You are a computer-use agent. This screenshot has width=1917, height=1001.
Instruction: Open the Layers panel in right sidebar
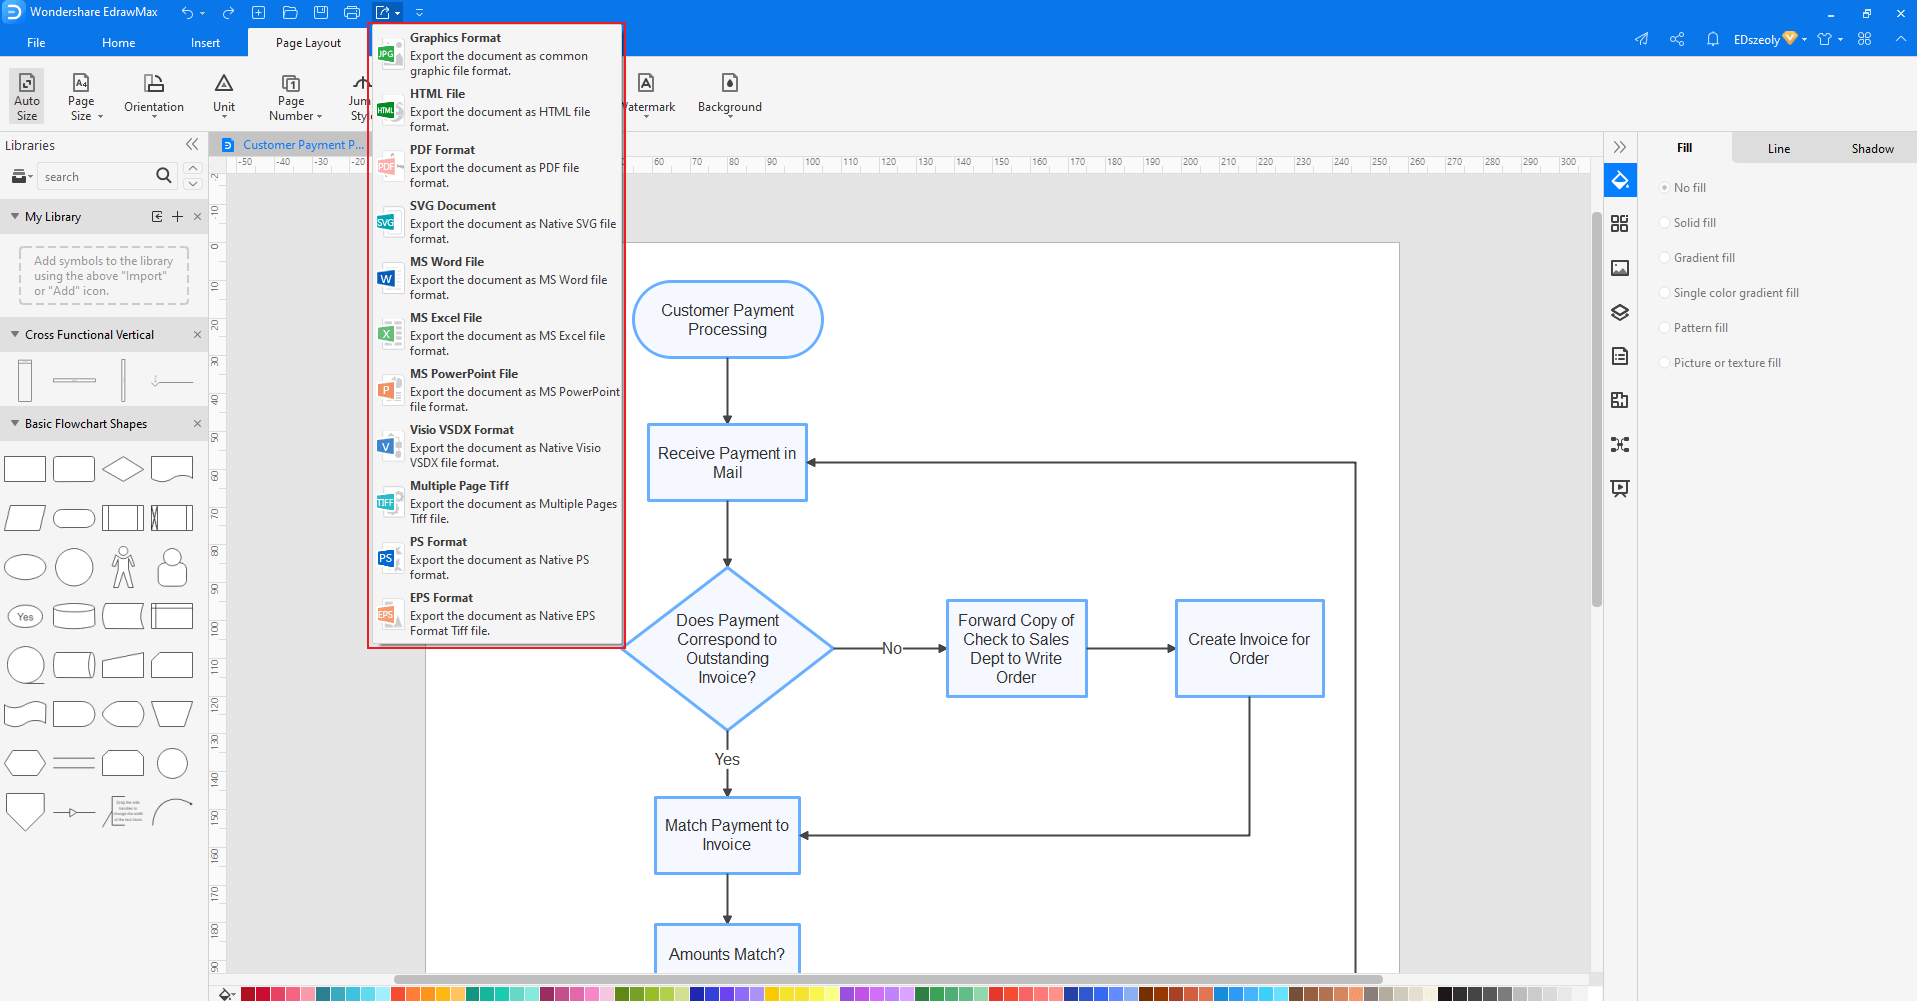click(1620, 312)
